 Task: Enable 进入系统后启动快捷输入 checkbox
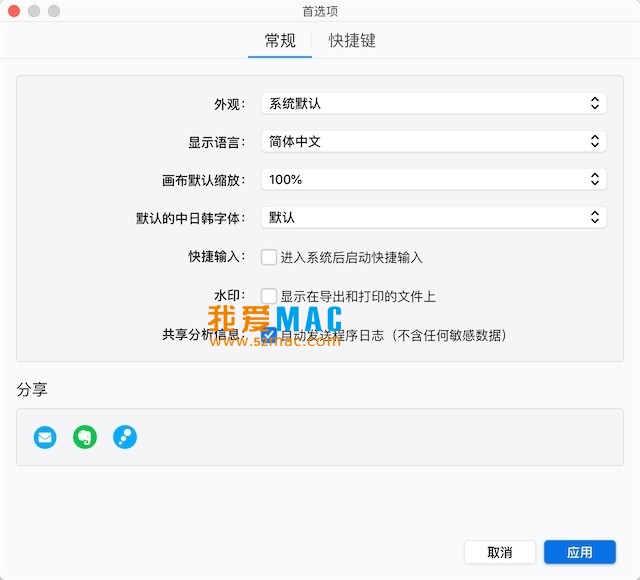click(x=269, y=257)
